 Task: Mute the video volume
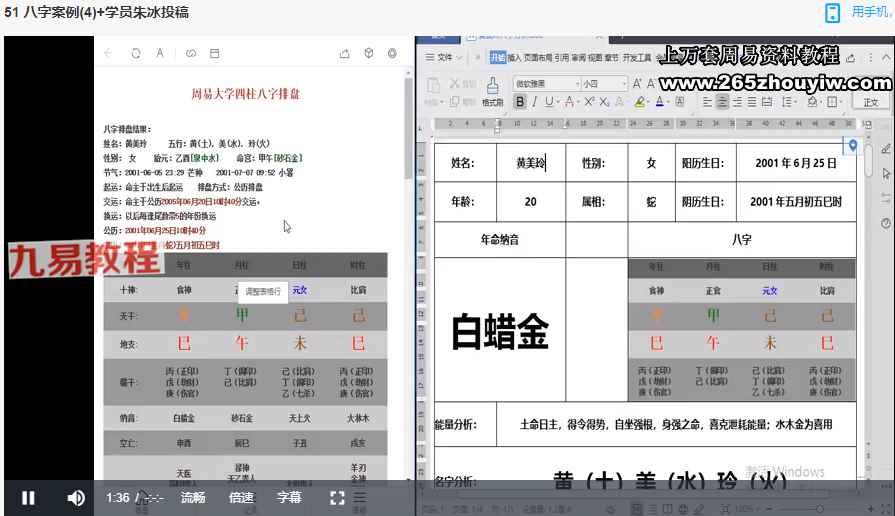click(76, 498)
